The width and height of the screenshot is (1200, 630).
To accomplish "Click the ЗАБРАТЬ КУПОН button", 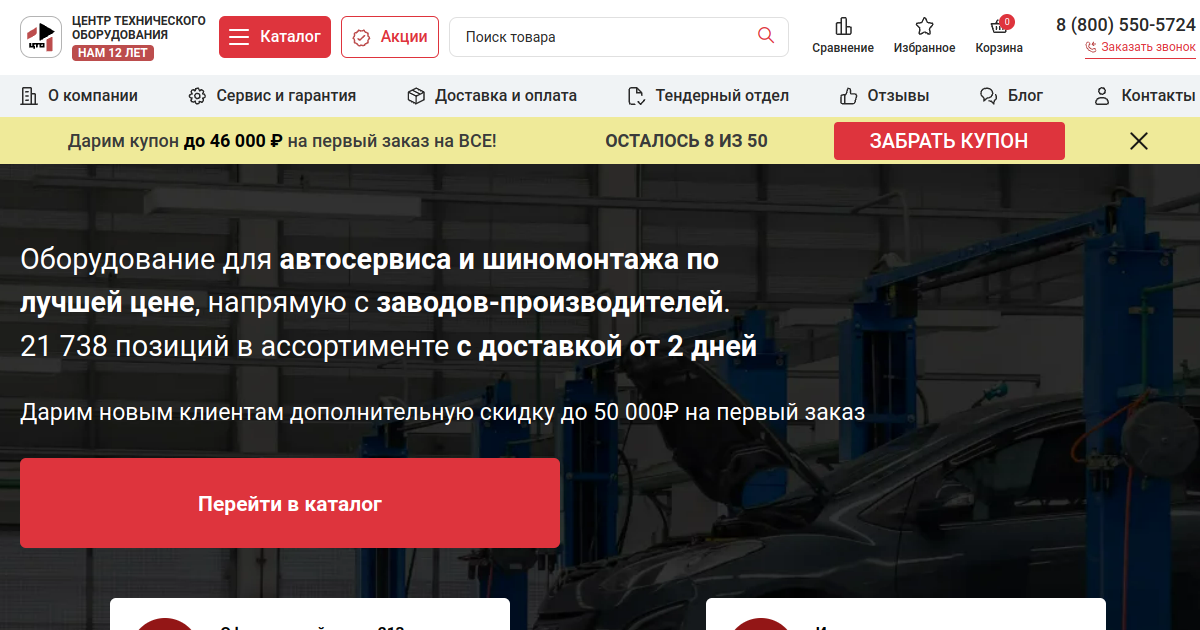I will coord(949,141).
